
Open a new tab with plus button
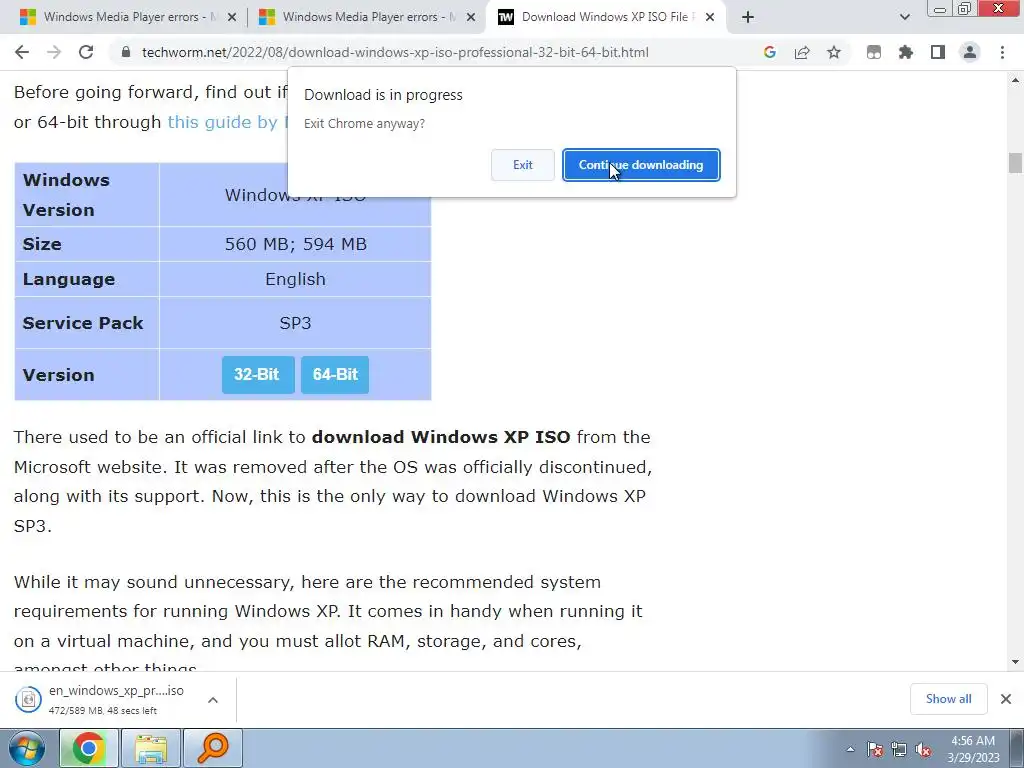point(748,17)
